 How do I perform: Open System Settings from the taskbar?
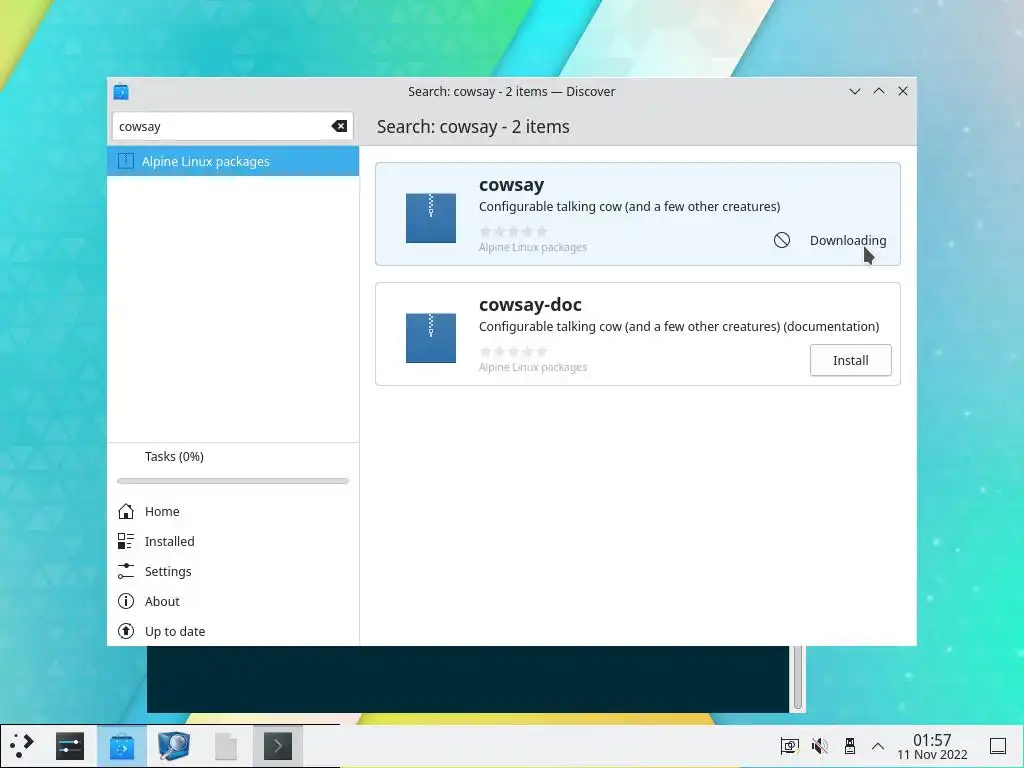pos(70,746)
